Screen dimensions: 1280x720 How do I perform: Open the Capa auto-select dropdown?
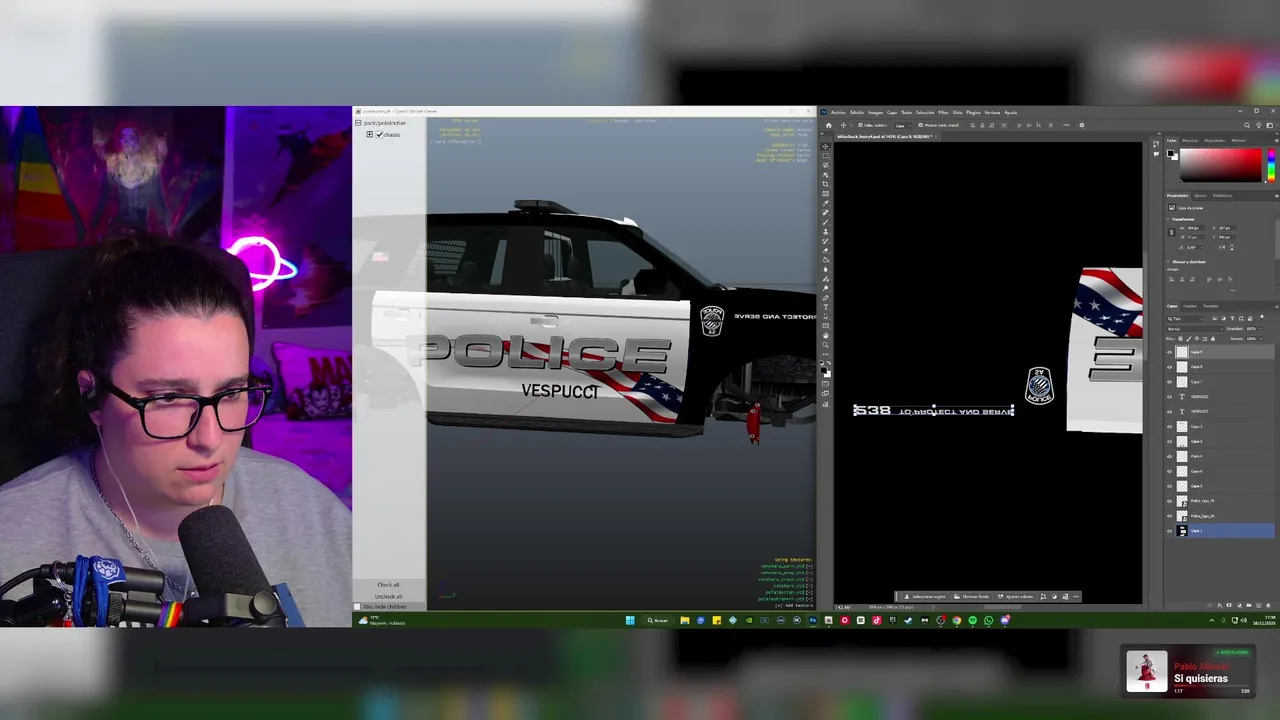click(x=903, y=125)
